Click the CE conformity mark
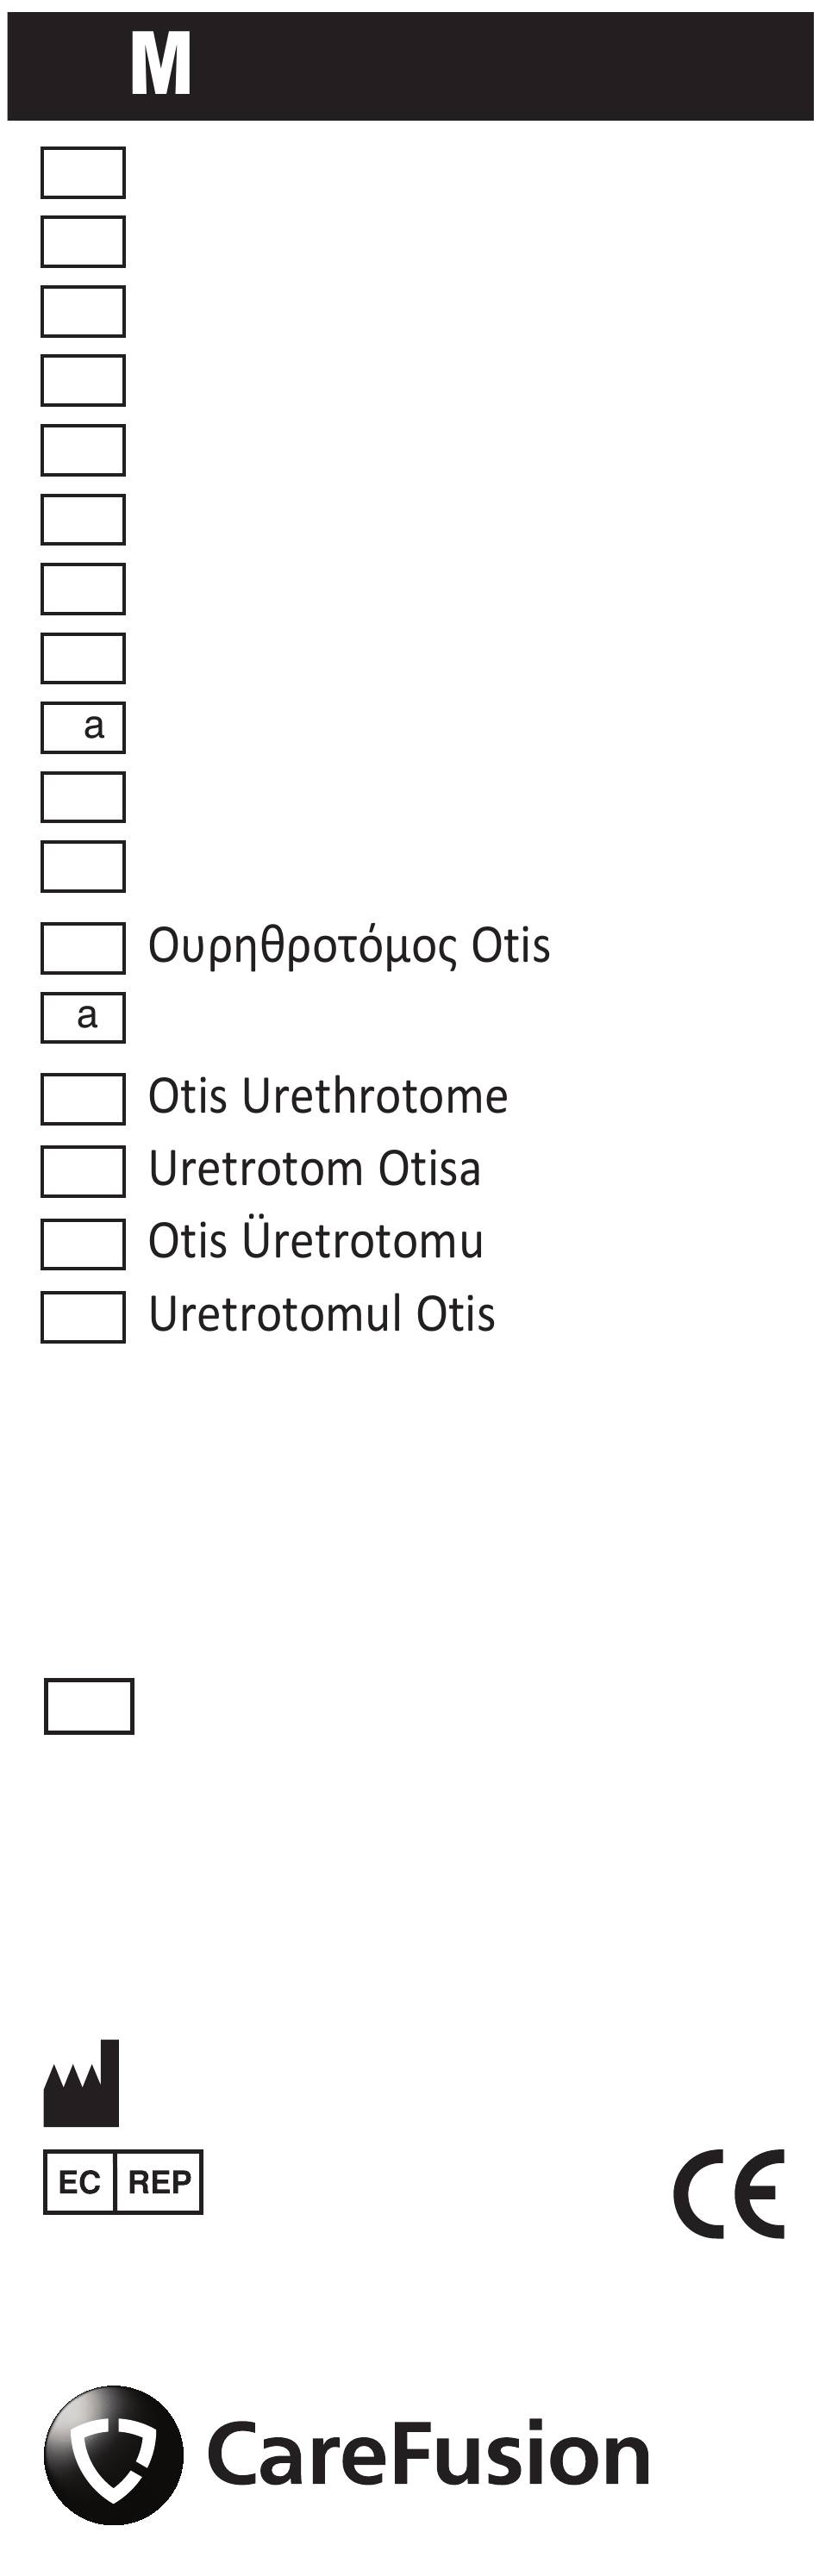819x2576 pixels. pos(729,2195)
